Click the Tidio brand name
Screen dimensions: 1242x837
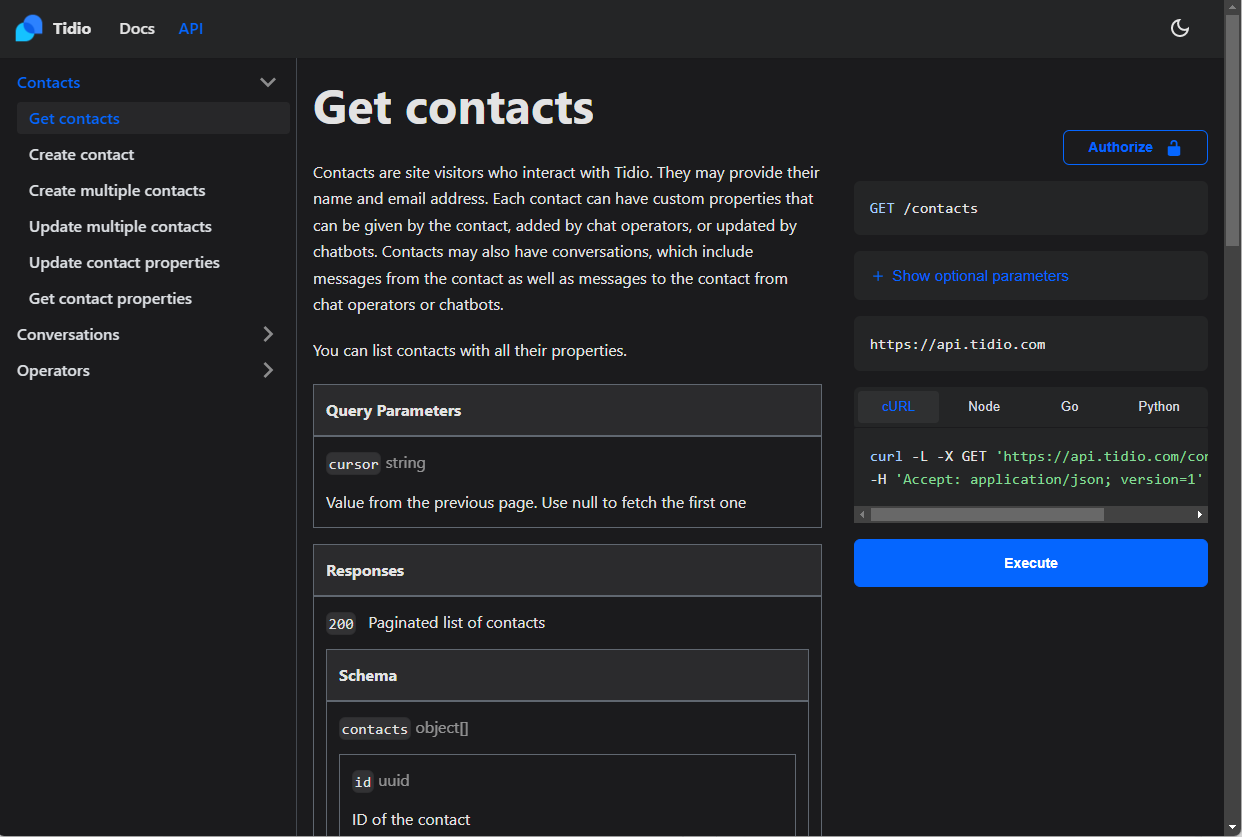pos(72,28)
